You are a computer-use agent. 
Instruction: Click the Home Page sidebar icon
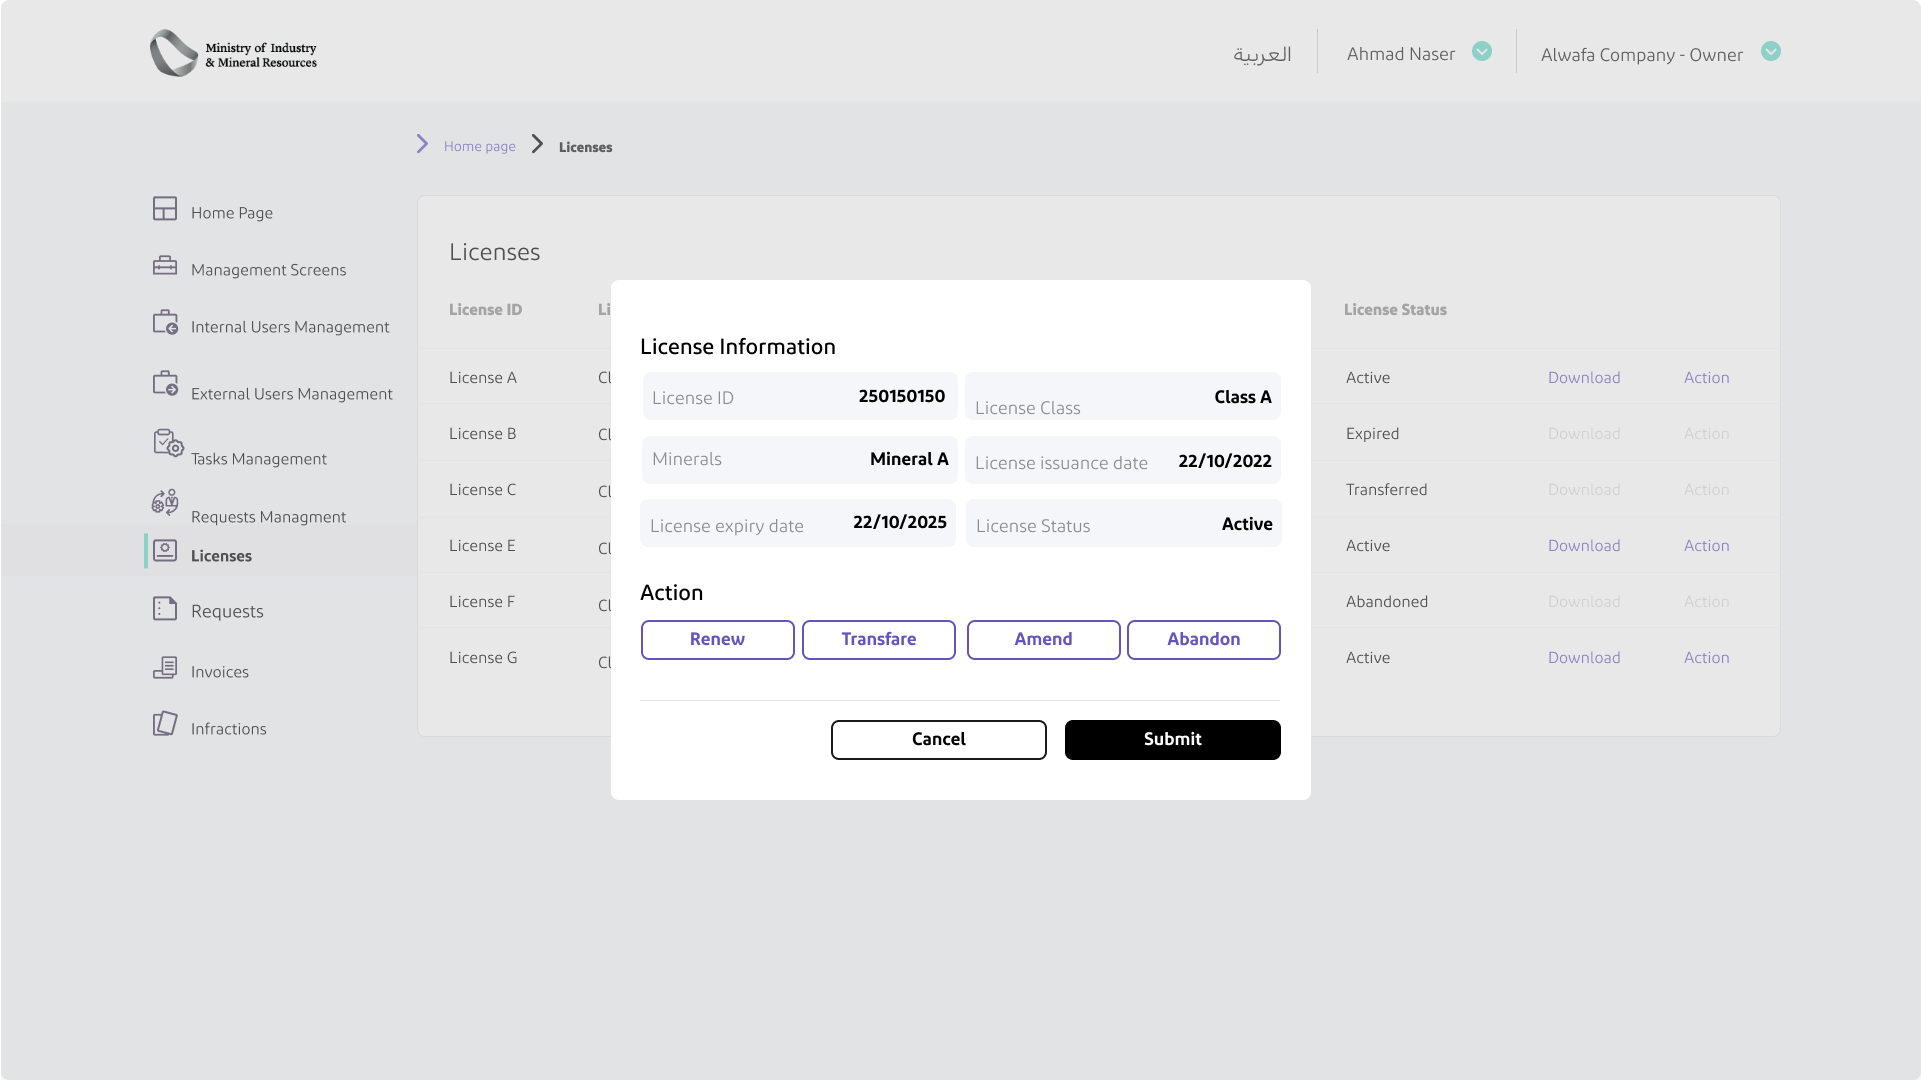click(165, 208)
